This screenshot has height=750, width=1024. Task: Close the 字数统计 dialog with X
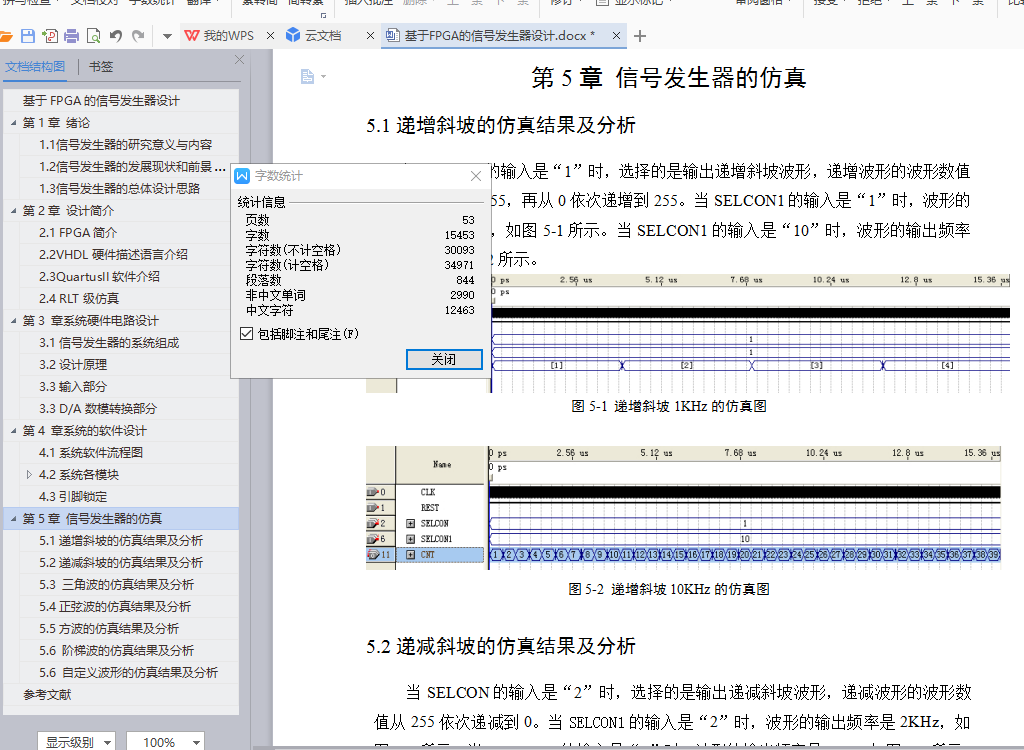pos(476,176)
